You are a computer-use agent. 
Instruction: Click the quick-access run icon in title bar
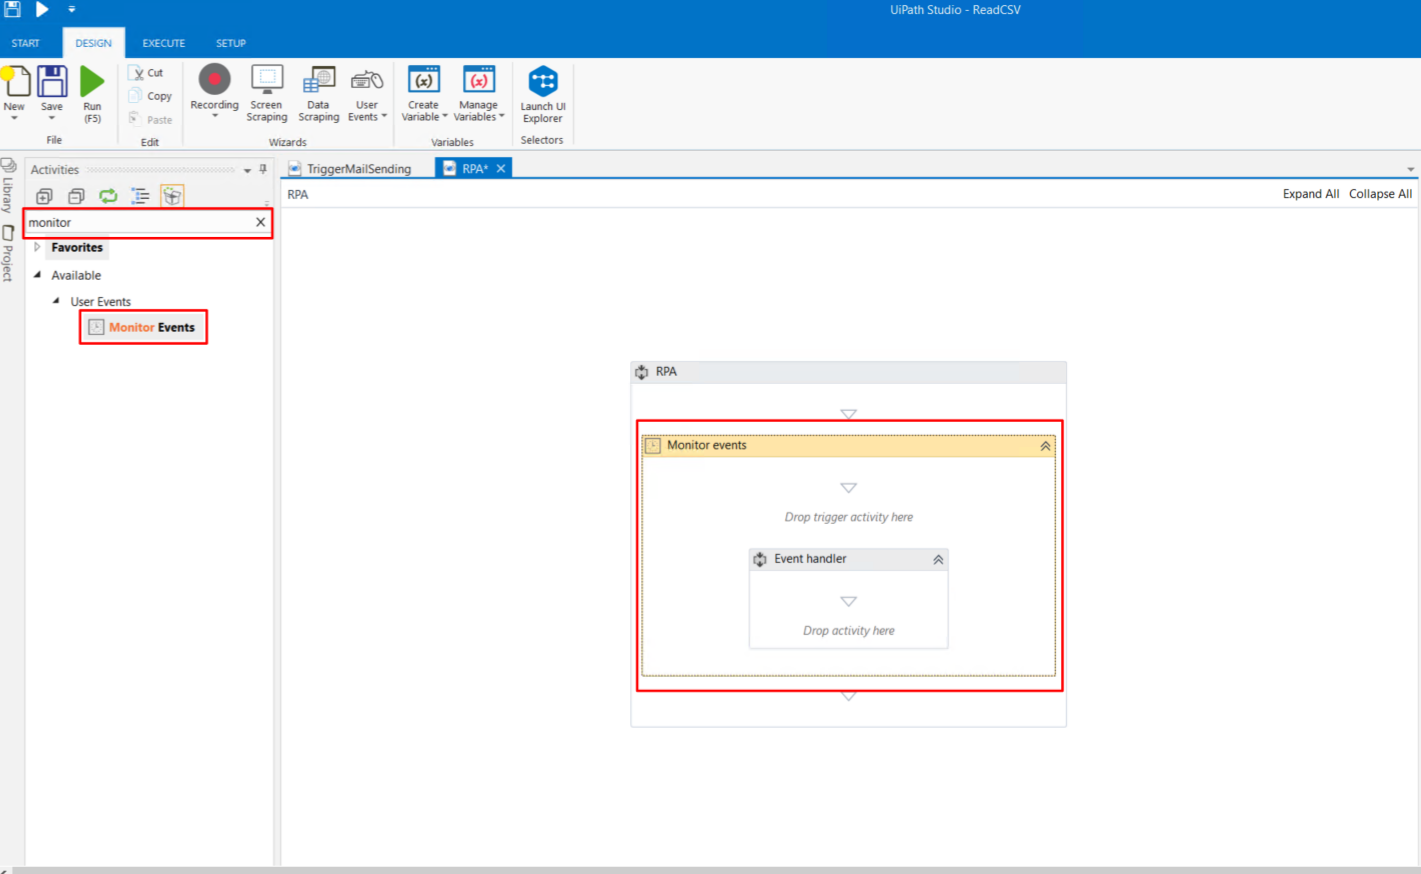coord(42,9)
